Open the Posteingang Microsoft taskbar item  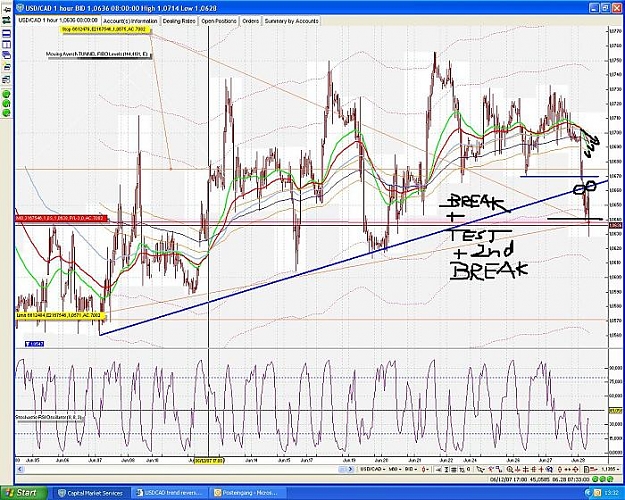tap(248, 493)
